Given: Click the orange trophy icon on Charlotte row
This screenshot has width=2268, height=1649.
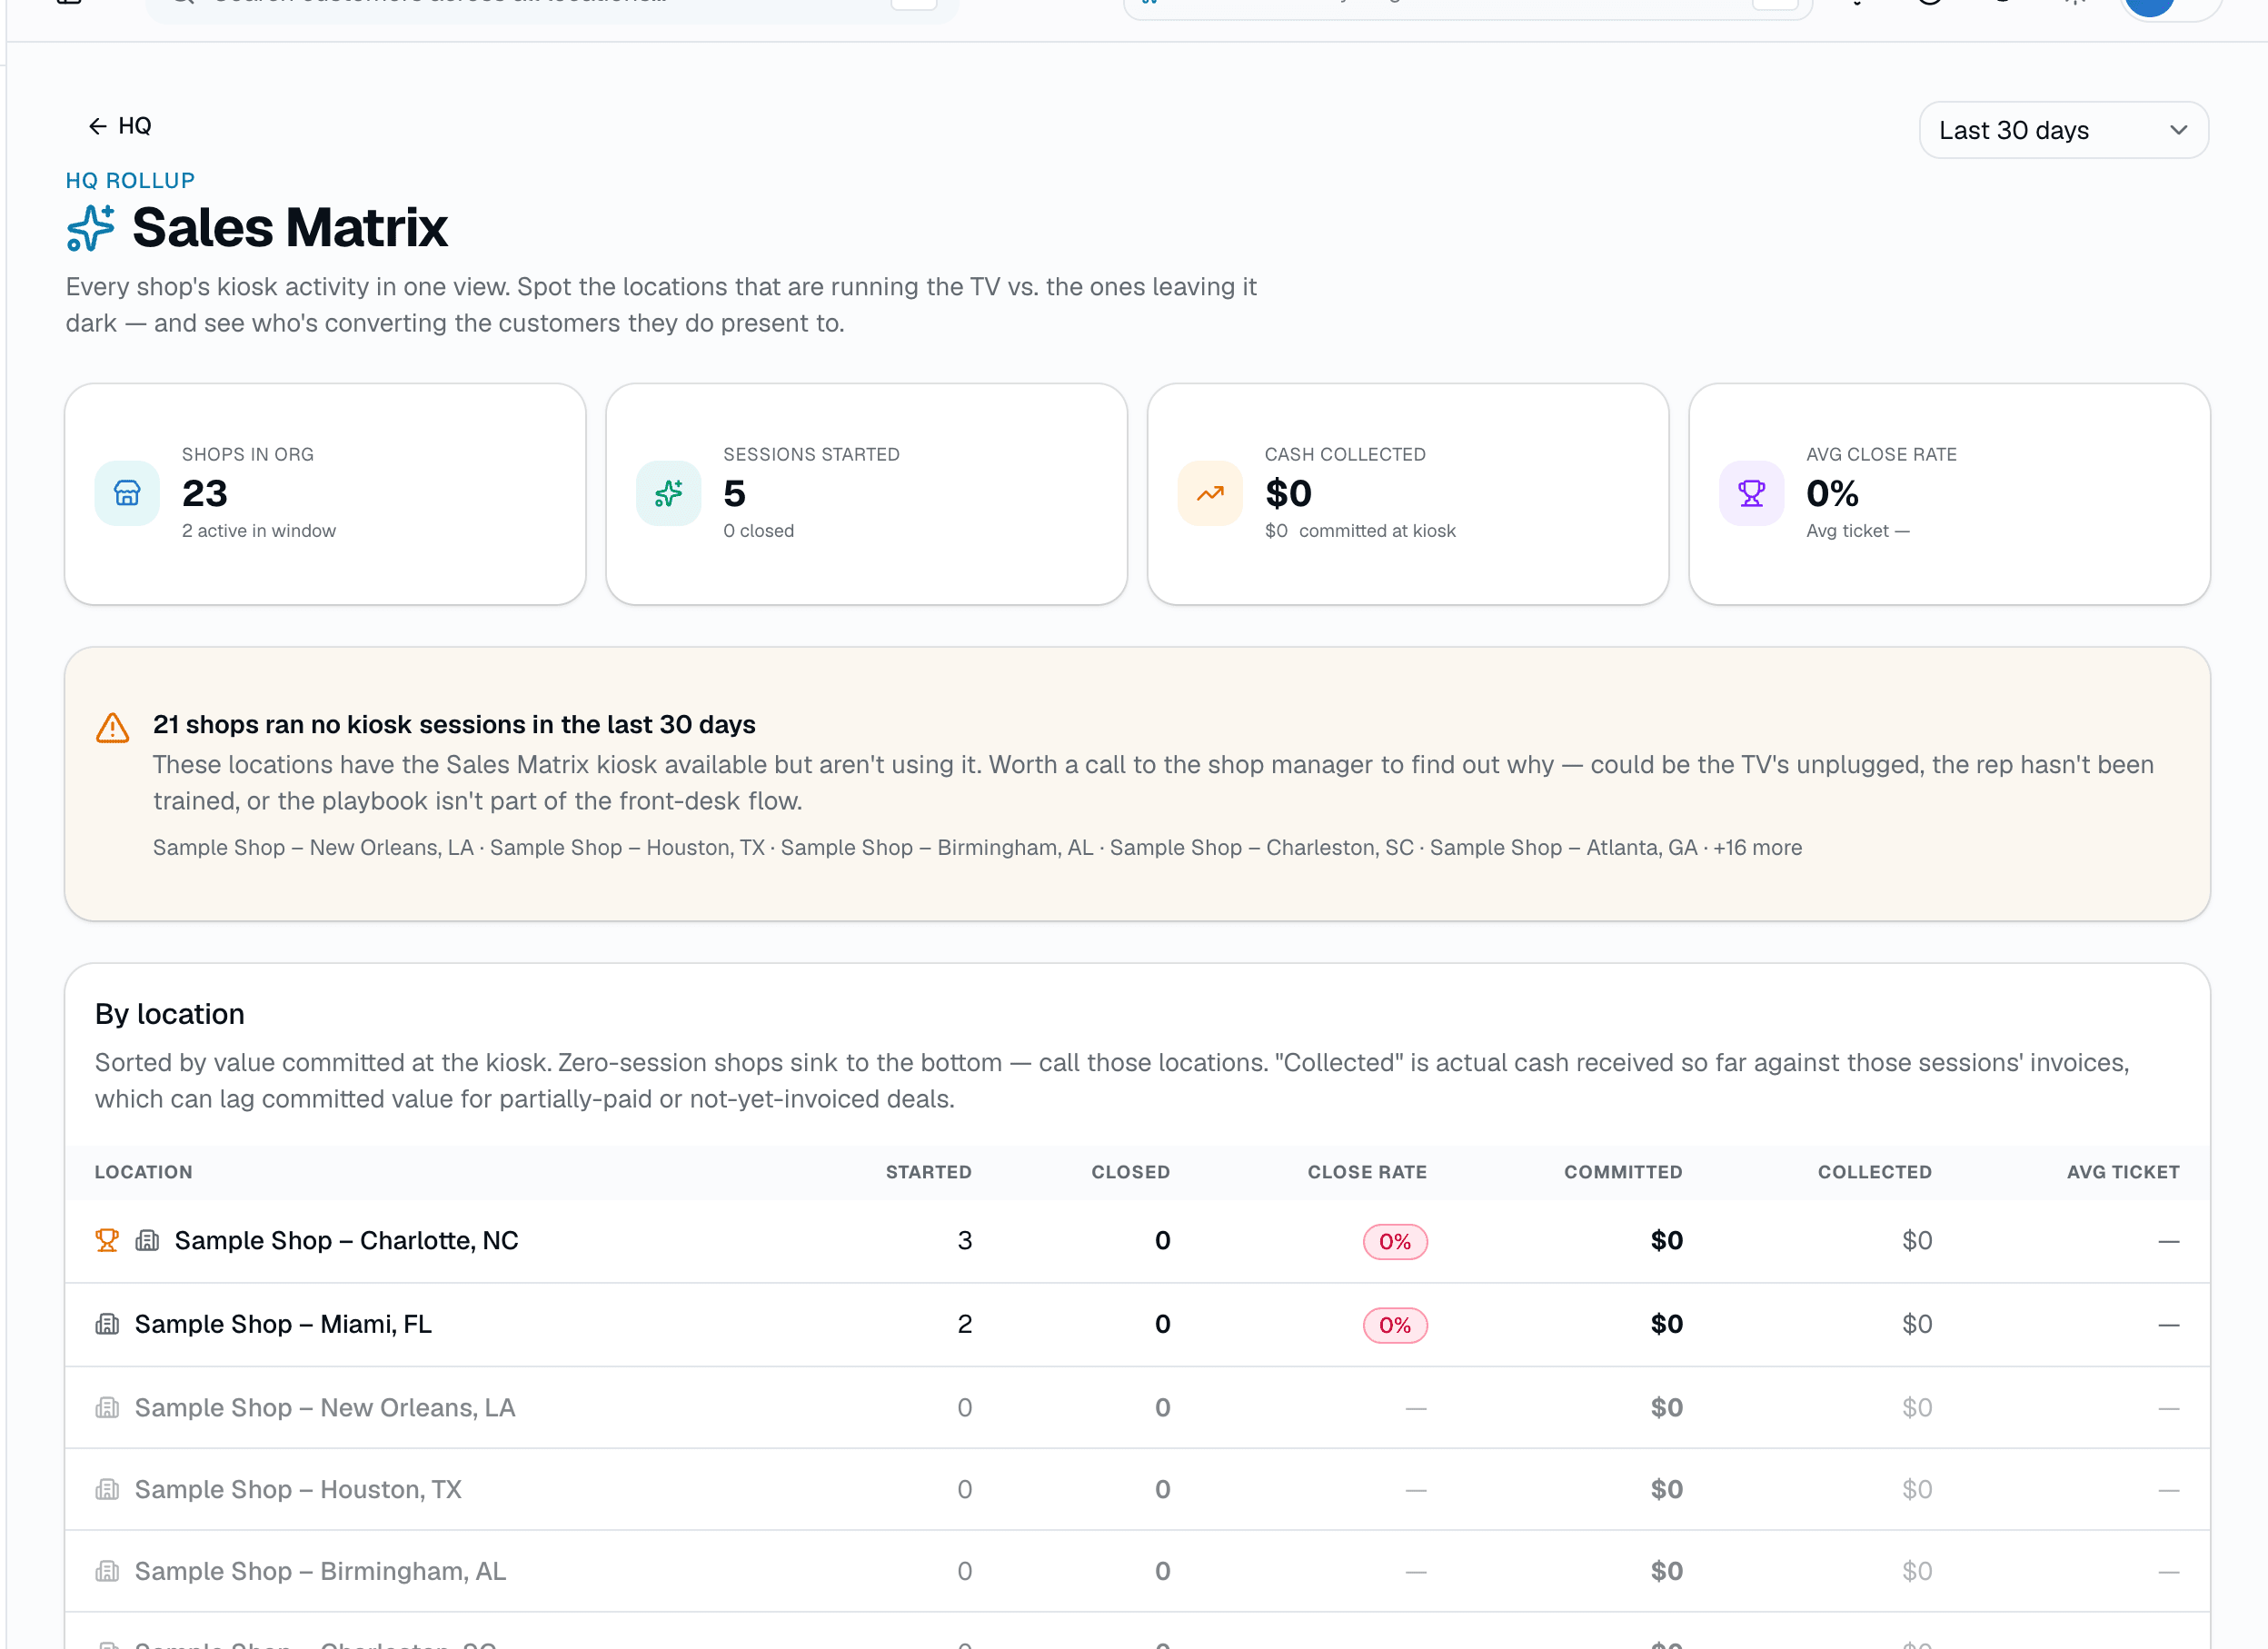Looking at the screenshot, I should [107, 1240].
